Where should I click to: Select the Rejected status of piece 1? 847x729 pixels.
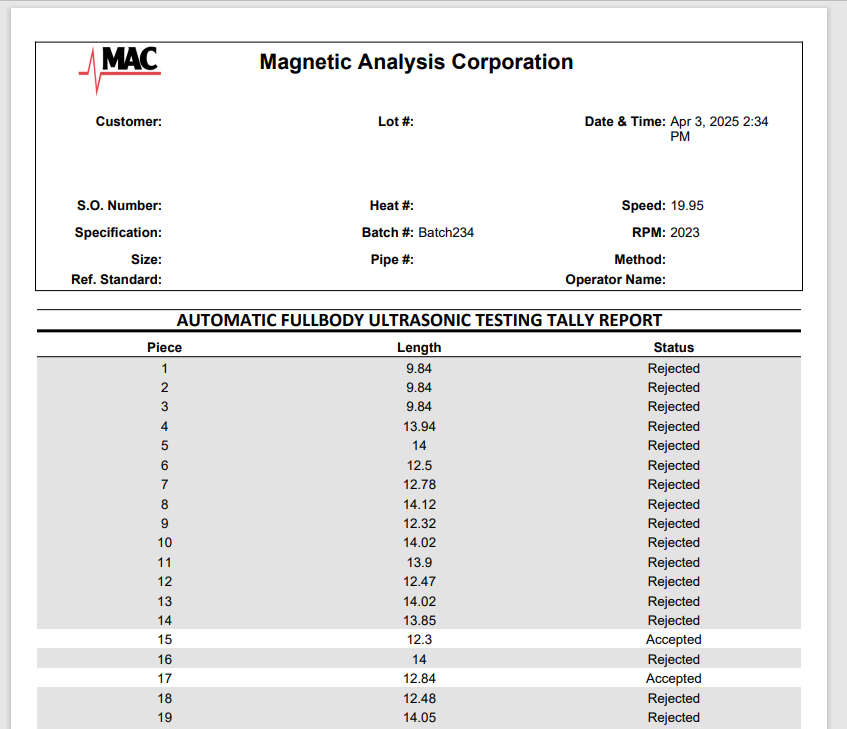[673, 368]
